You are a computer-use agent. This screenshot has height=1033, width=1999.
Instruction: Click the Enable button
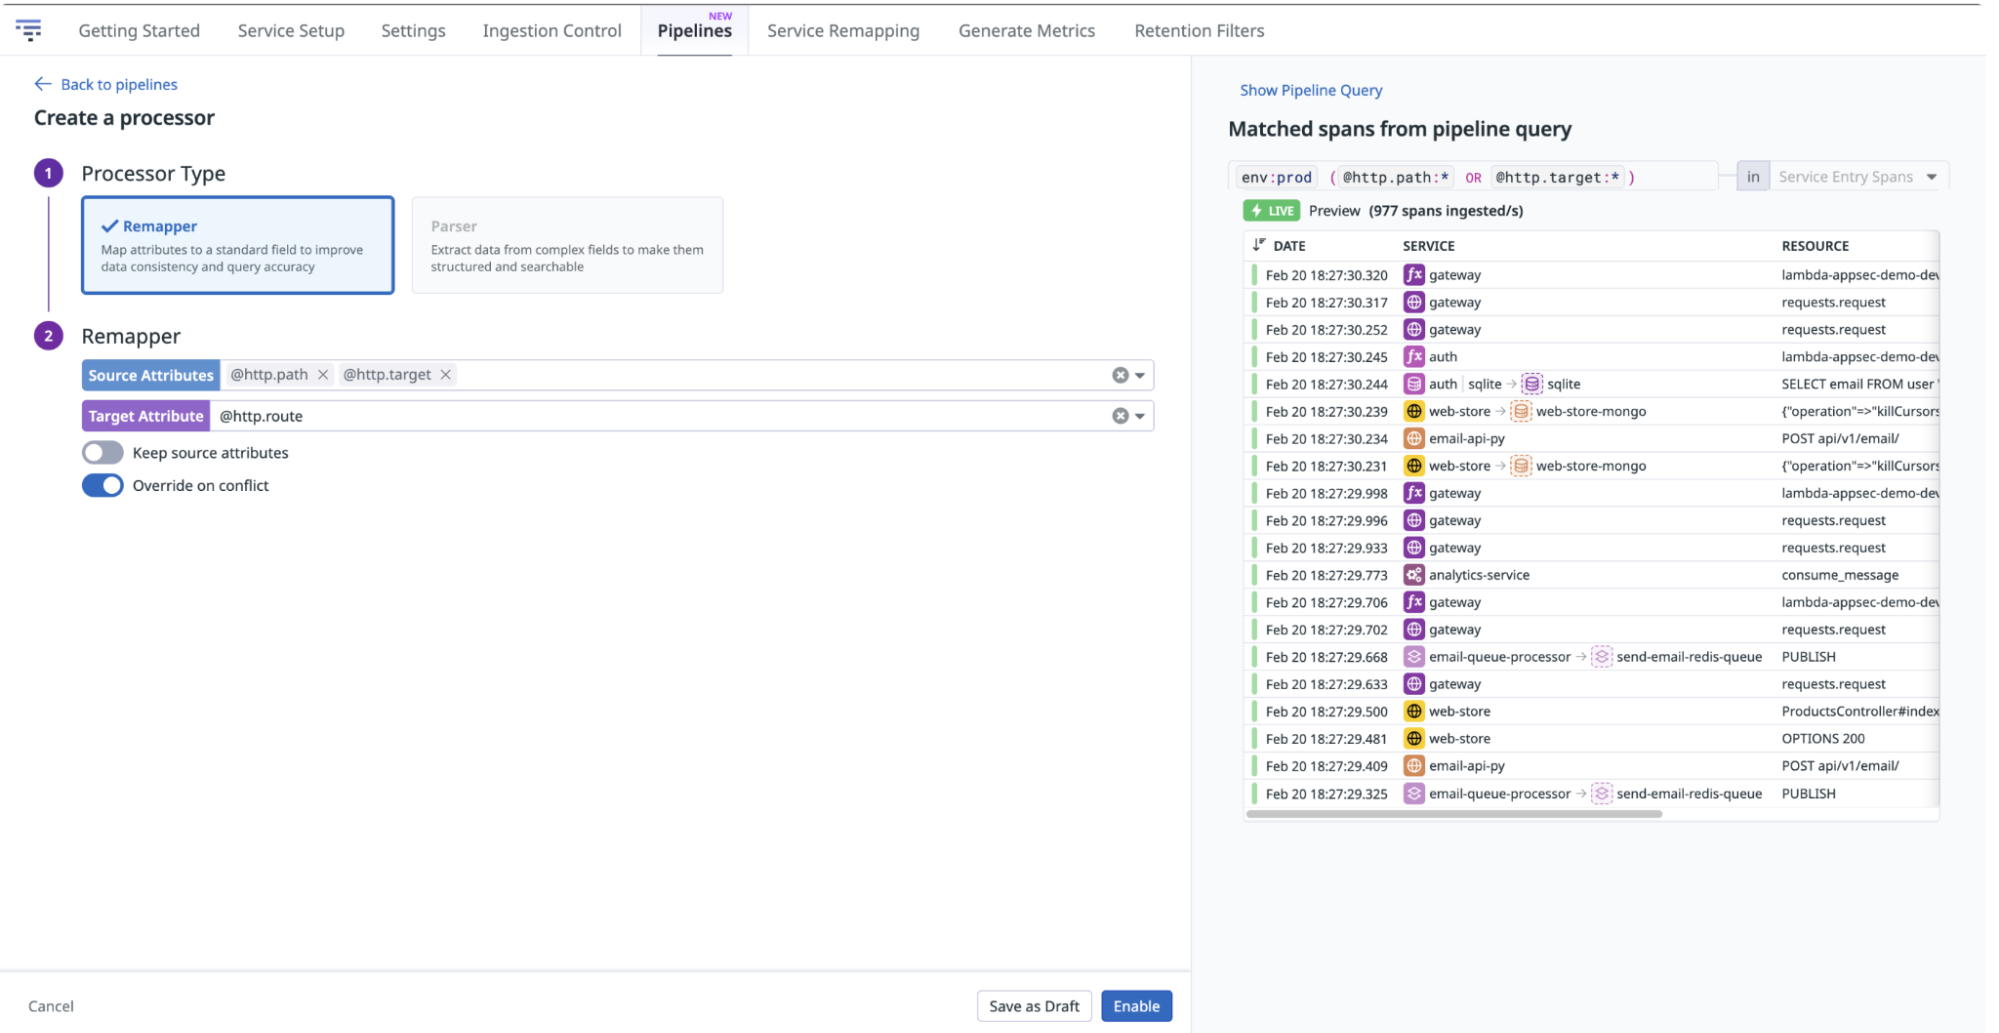[1136, 1006]
